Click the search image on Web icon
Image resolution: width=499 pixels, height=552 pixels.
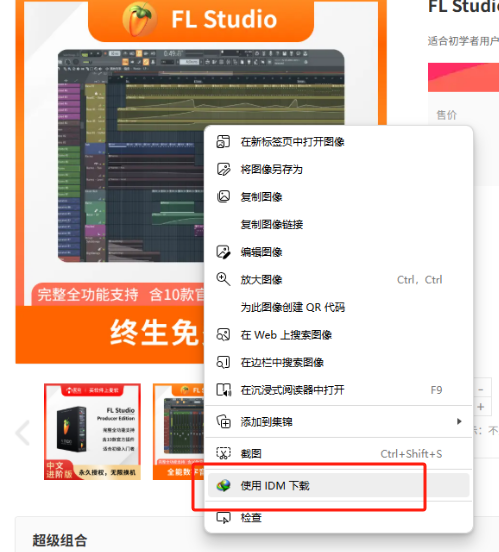point(223,335)
